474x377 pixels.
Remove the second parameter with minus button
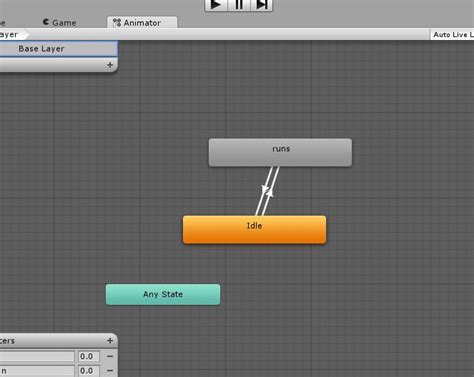(x=110, y=371)
